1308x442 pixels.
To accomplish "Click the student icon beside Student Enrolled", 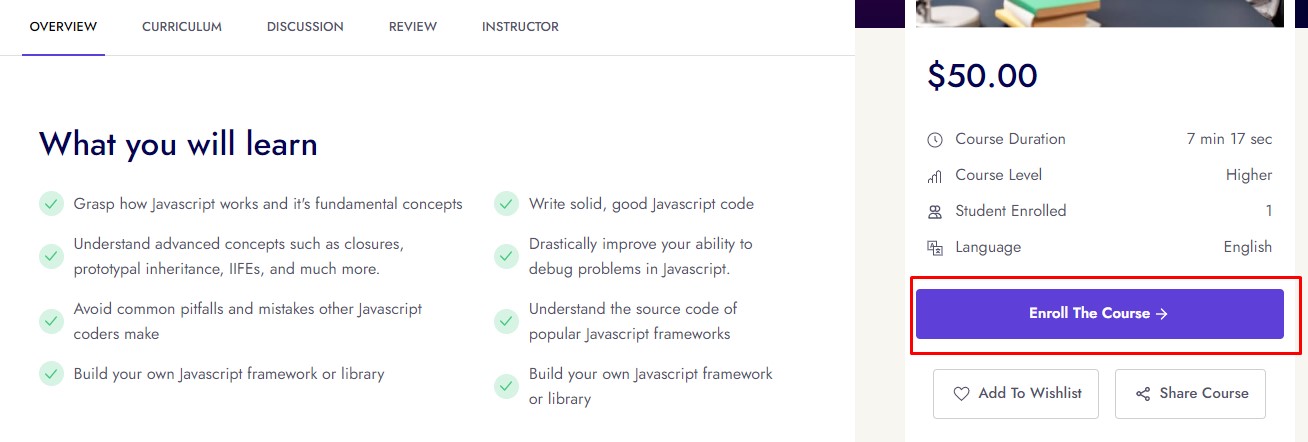I will [x=935, y=212].
